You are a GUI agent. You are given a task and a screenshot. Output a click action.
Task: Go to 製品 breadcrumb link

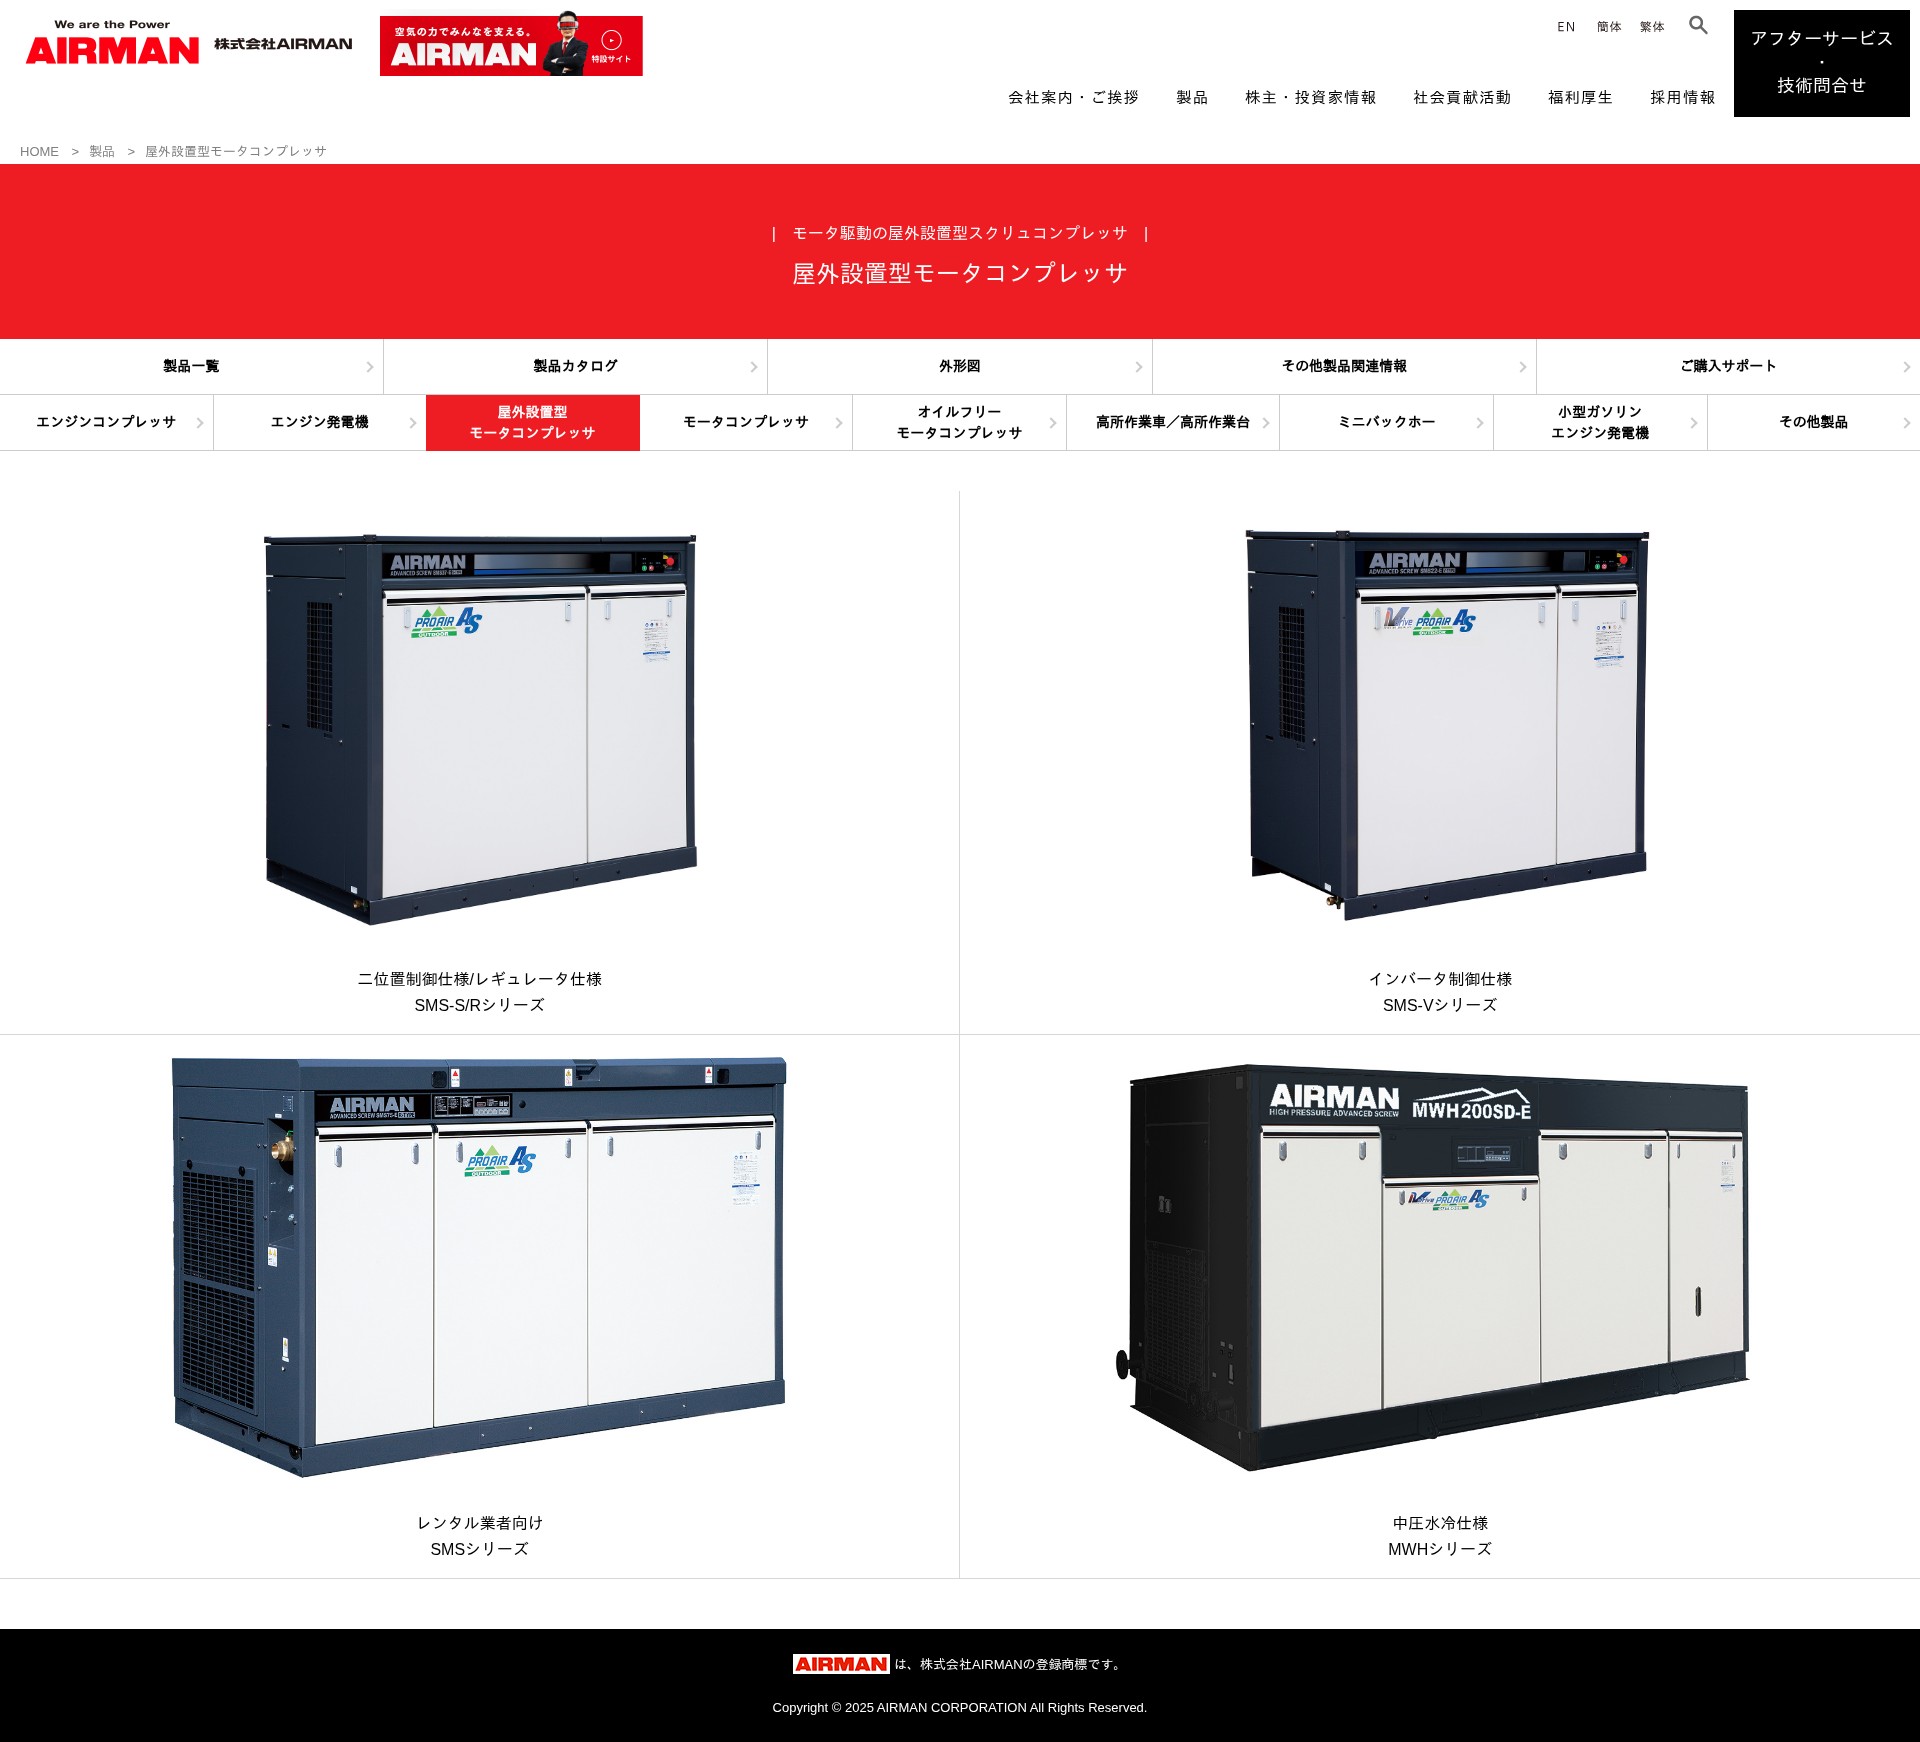(102, 152)
